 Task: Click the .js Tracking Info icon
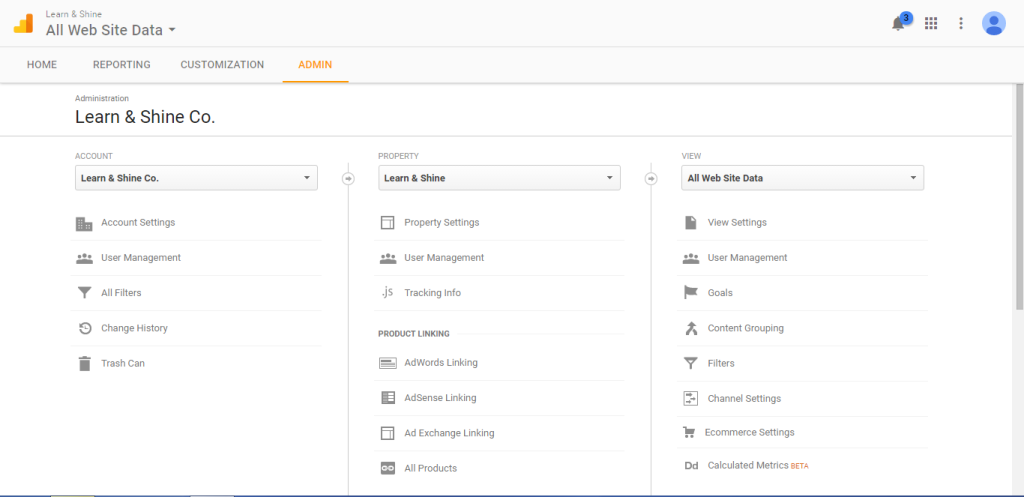[387, 293]
